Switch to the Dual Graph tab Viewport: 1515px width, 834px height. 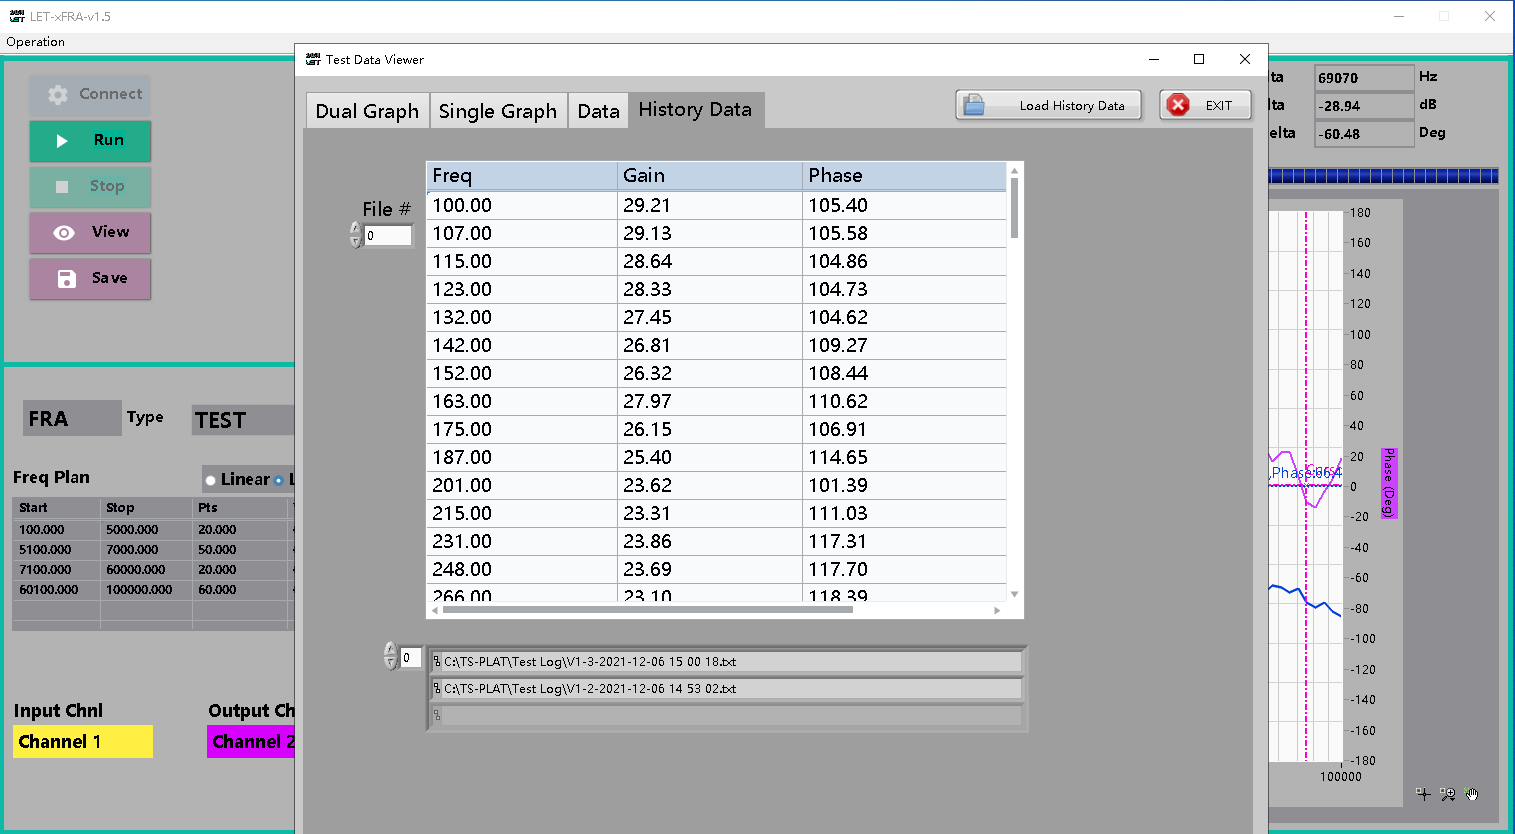(x=367, y=111)
